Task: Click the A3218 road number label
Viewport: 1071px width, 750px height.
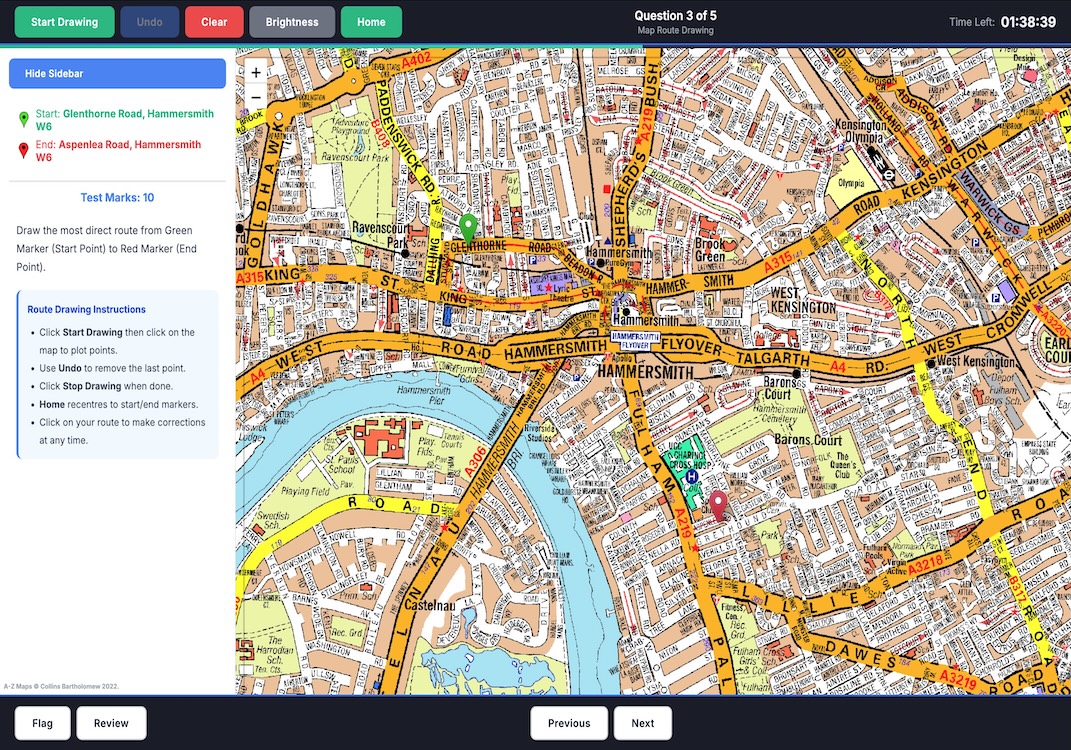Action: 926,566
